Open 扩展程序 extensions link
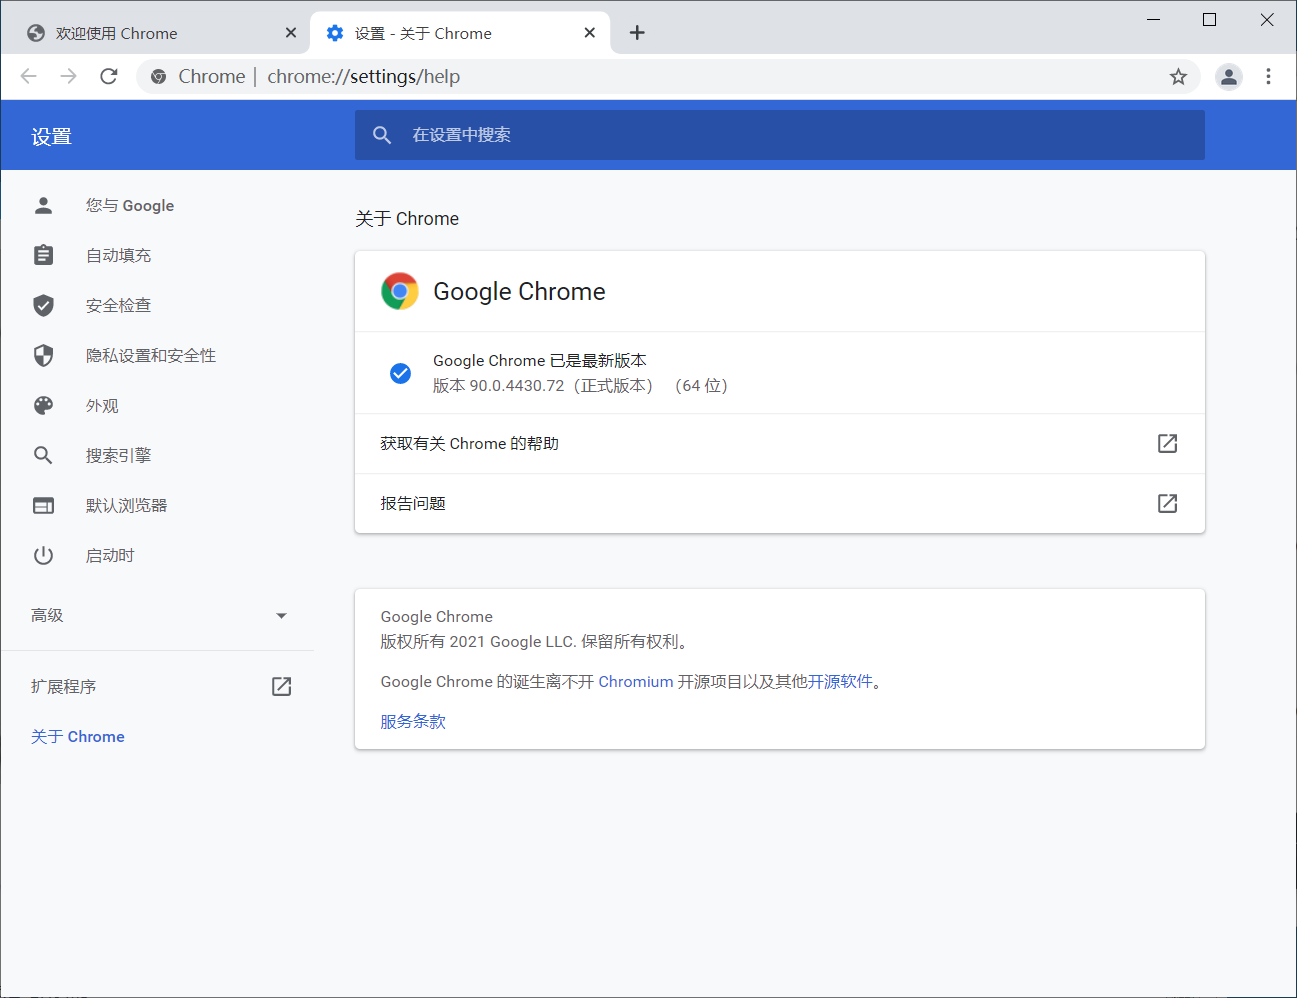 coord(158,686)
